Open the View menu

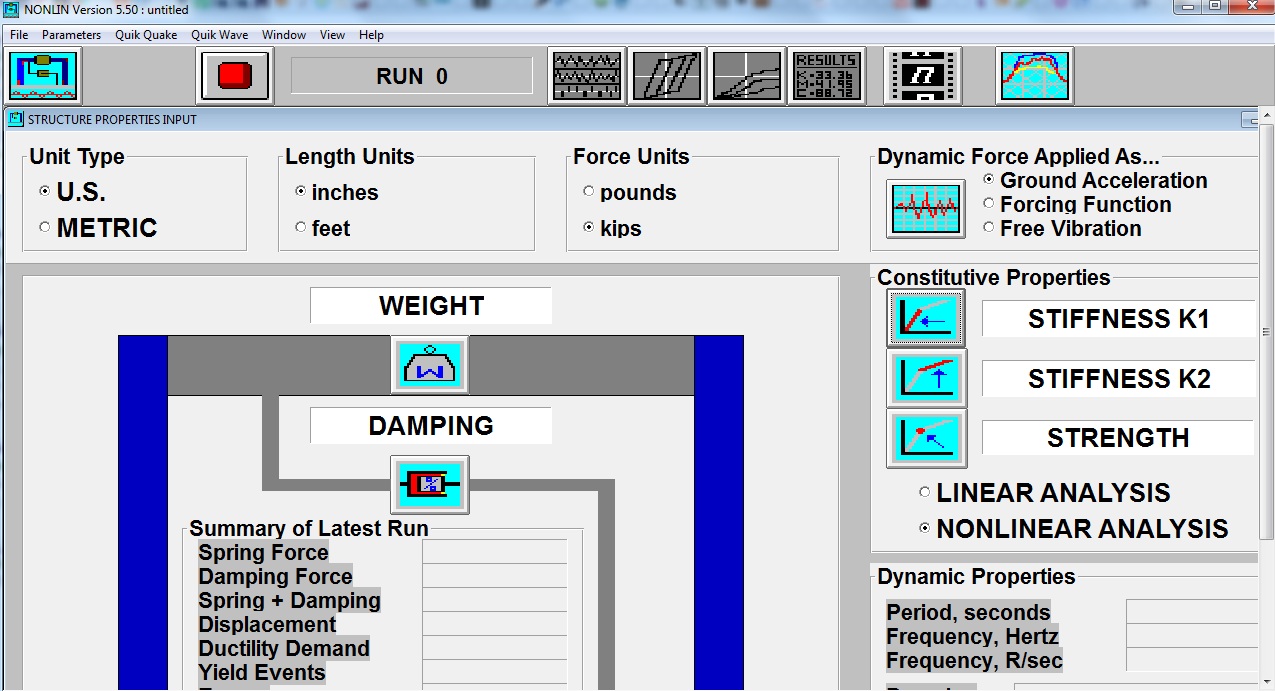click(333, 35)
